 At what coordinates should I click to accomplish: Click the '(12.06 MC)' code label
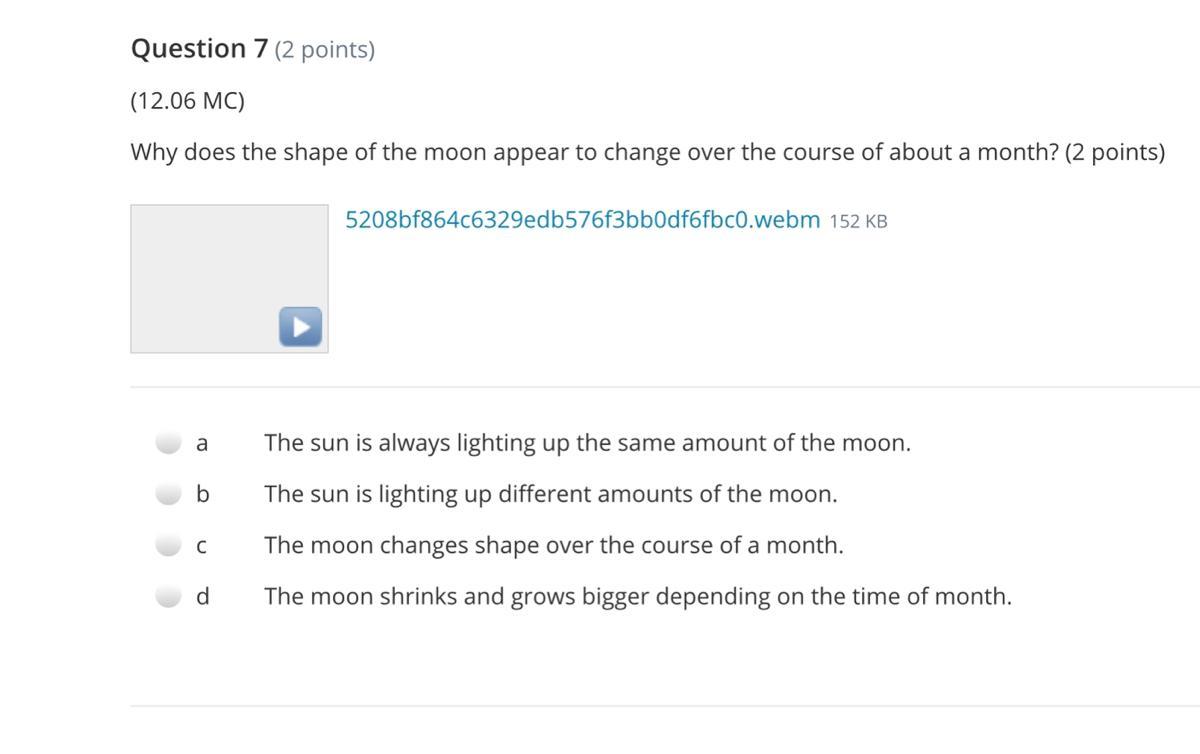(187, 101)
